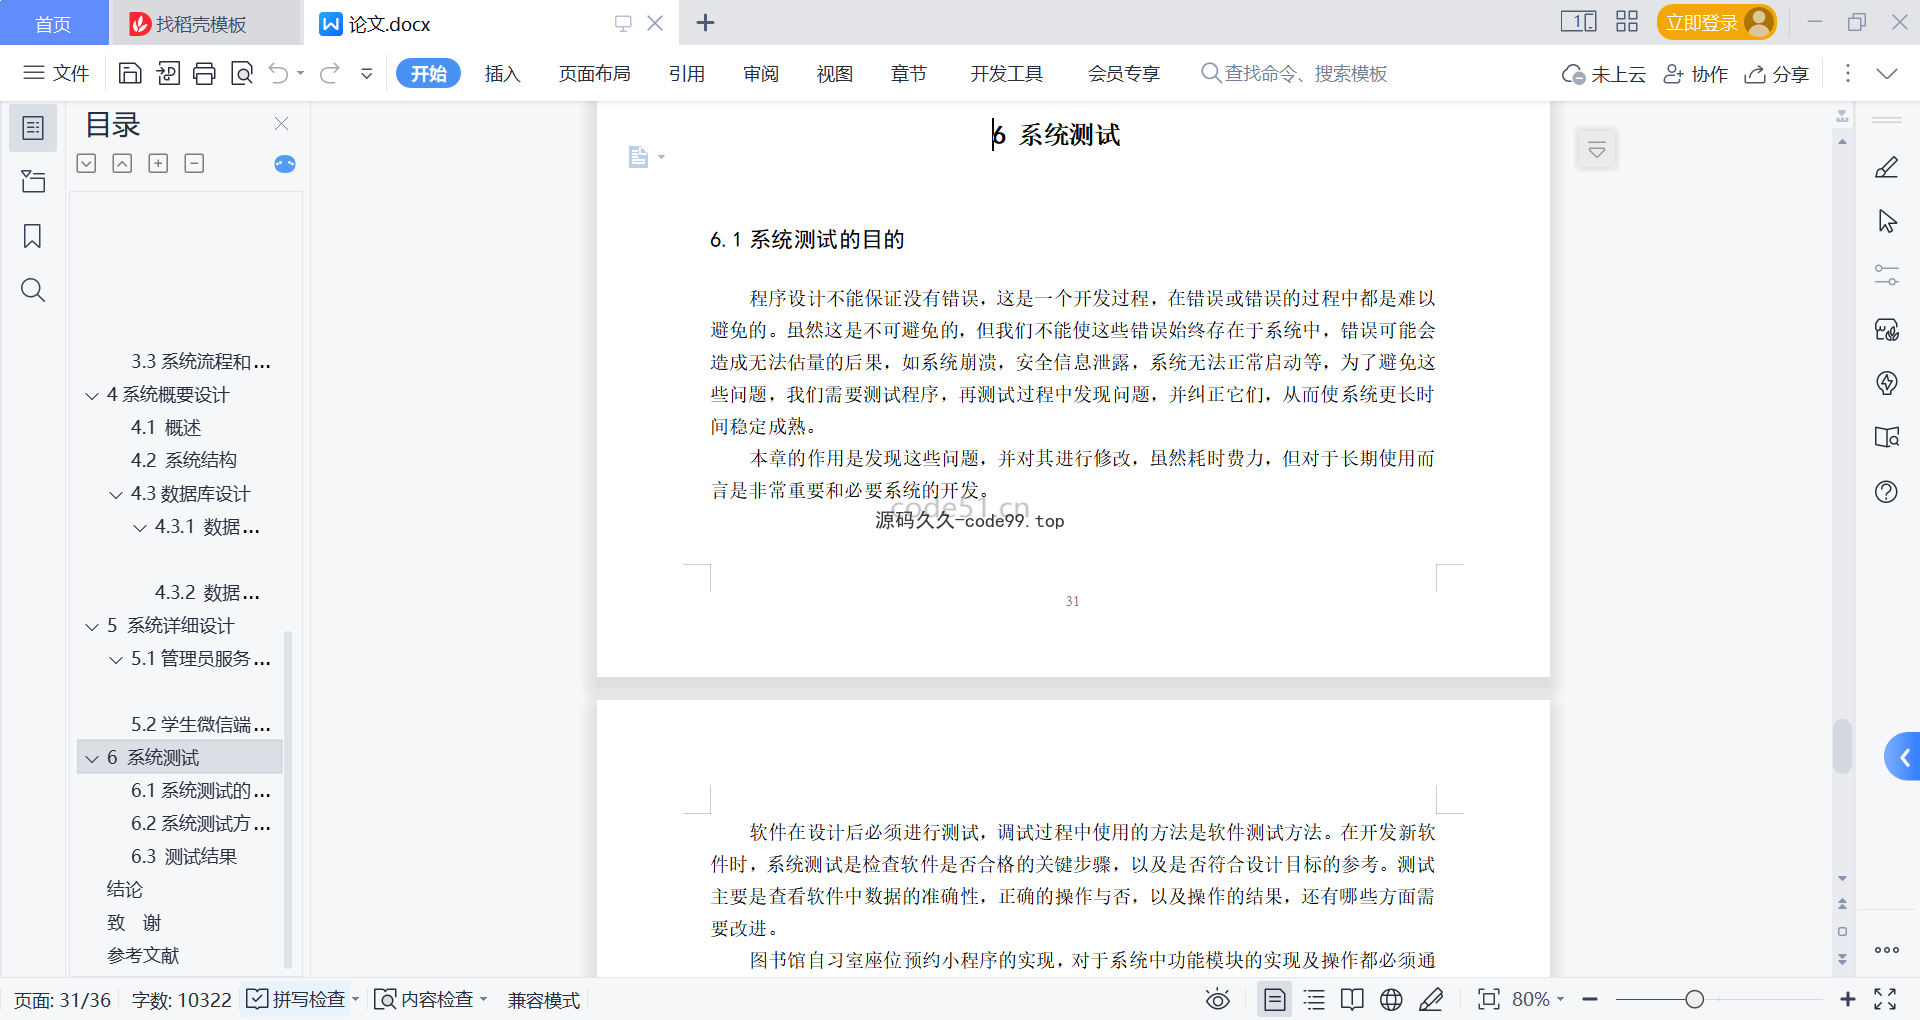This screenshot has height=1020, width=1920.
Task: Open a new tab with the plus button
Action: (x=705, y=22)
